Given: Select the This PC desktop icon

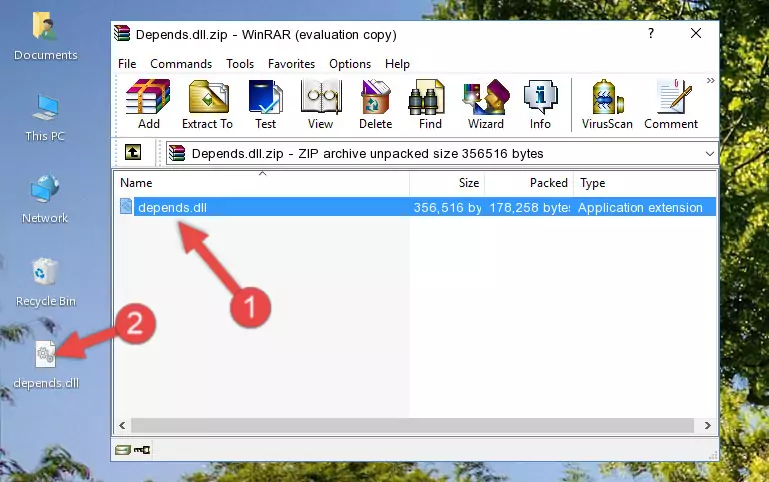Looking at the screenshot, I should (x=45, y=118).
